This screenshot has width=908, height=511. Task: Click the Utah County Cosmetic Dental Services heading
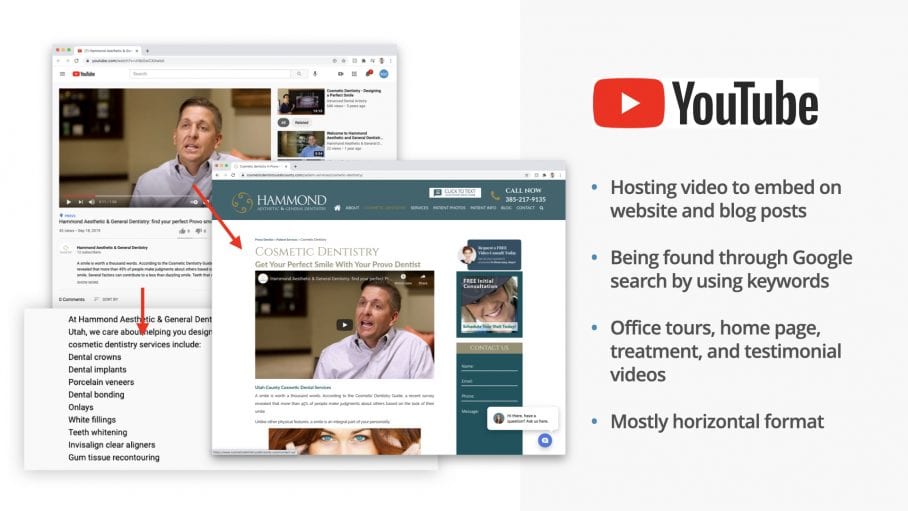[293, 388]
